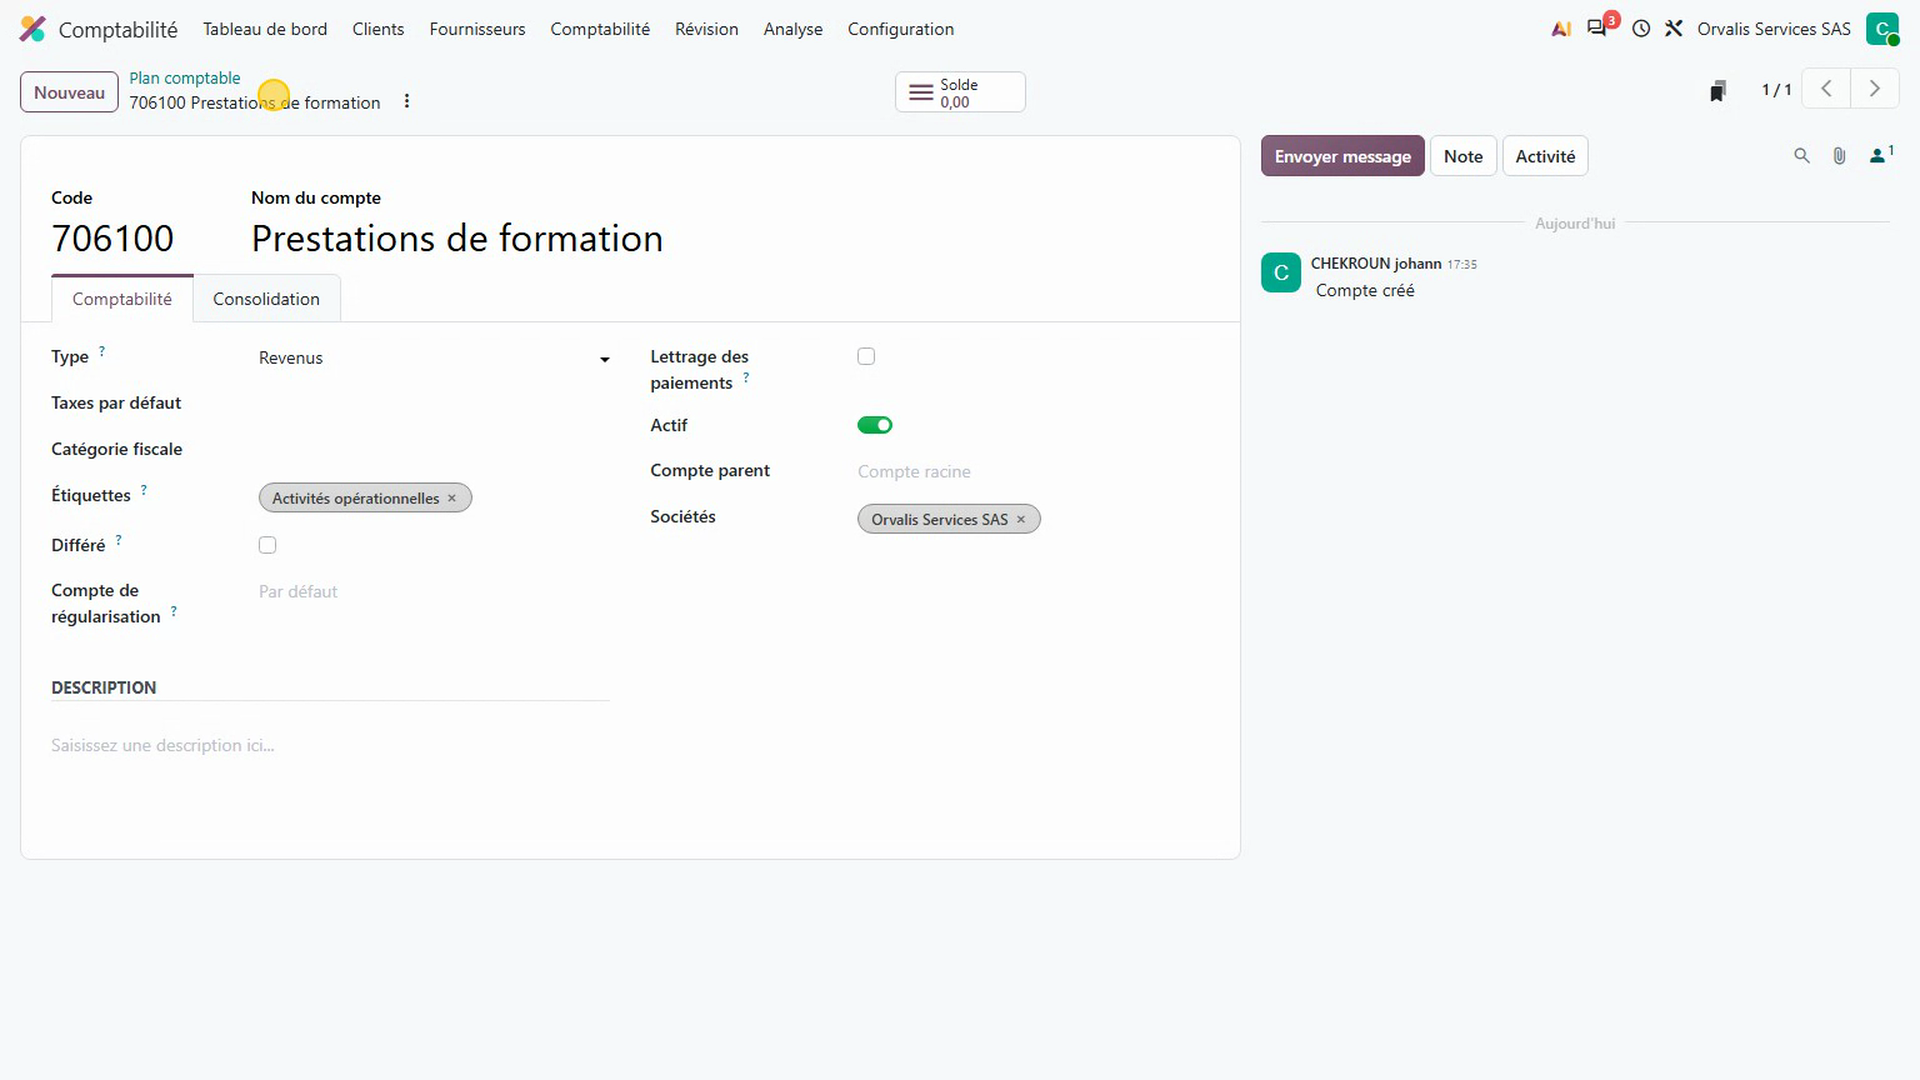Open the Solde 0,00 stat button

(x=960, y=92)
